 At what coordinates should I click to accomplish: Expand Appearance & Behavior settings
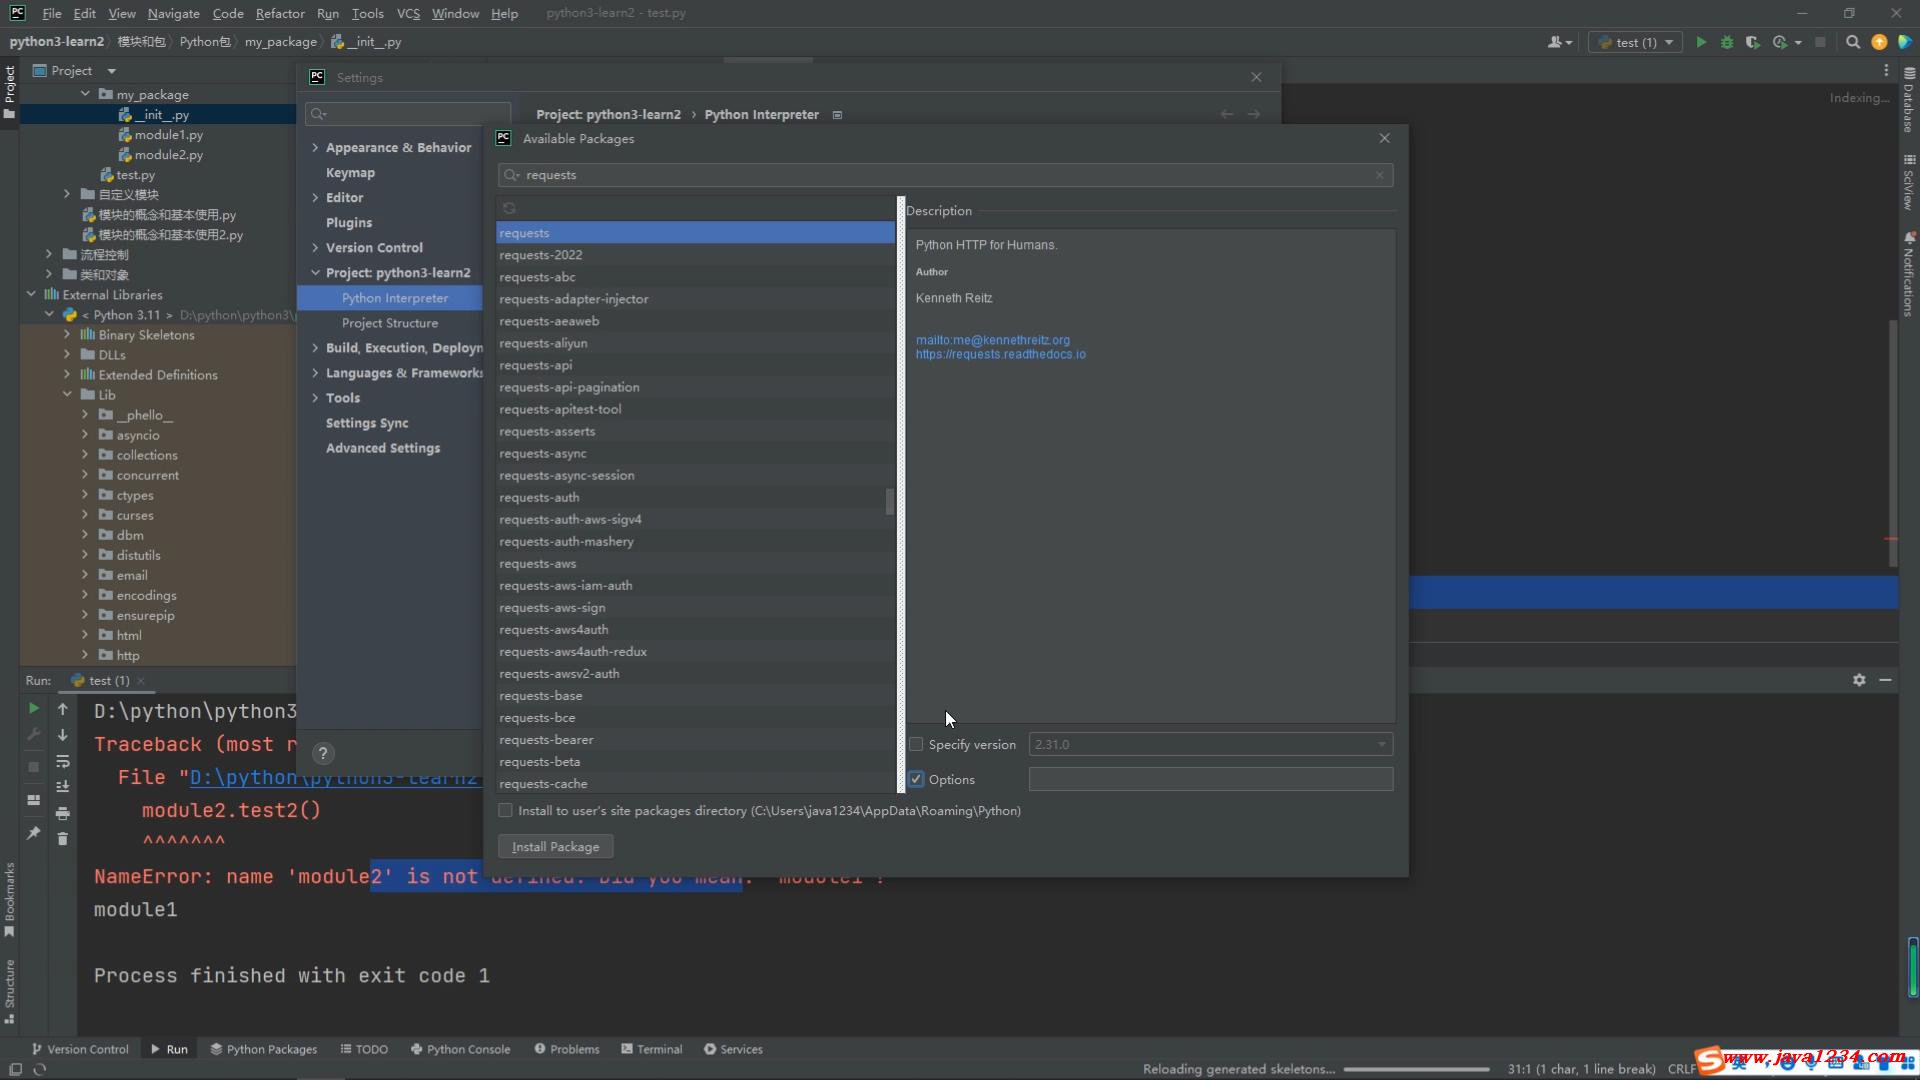pyautogui.click(x=315, y=147)
